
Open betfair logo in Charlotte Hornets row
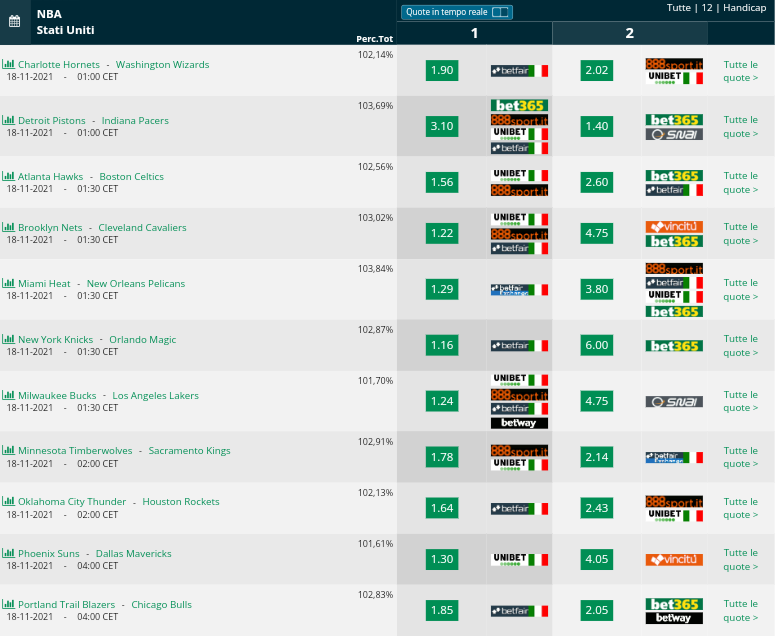pyautogui.click(x=519, y=71)
